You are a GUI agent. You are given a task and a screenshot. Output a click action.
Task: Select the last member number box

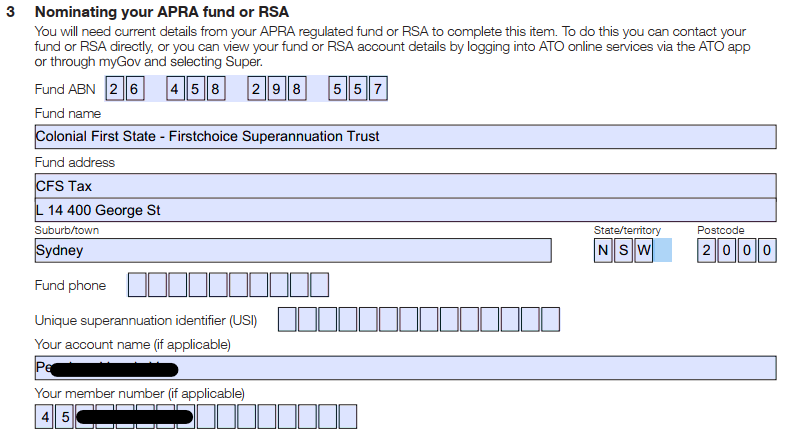347,416
